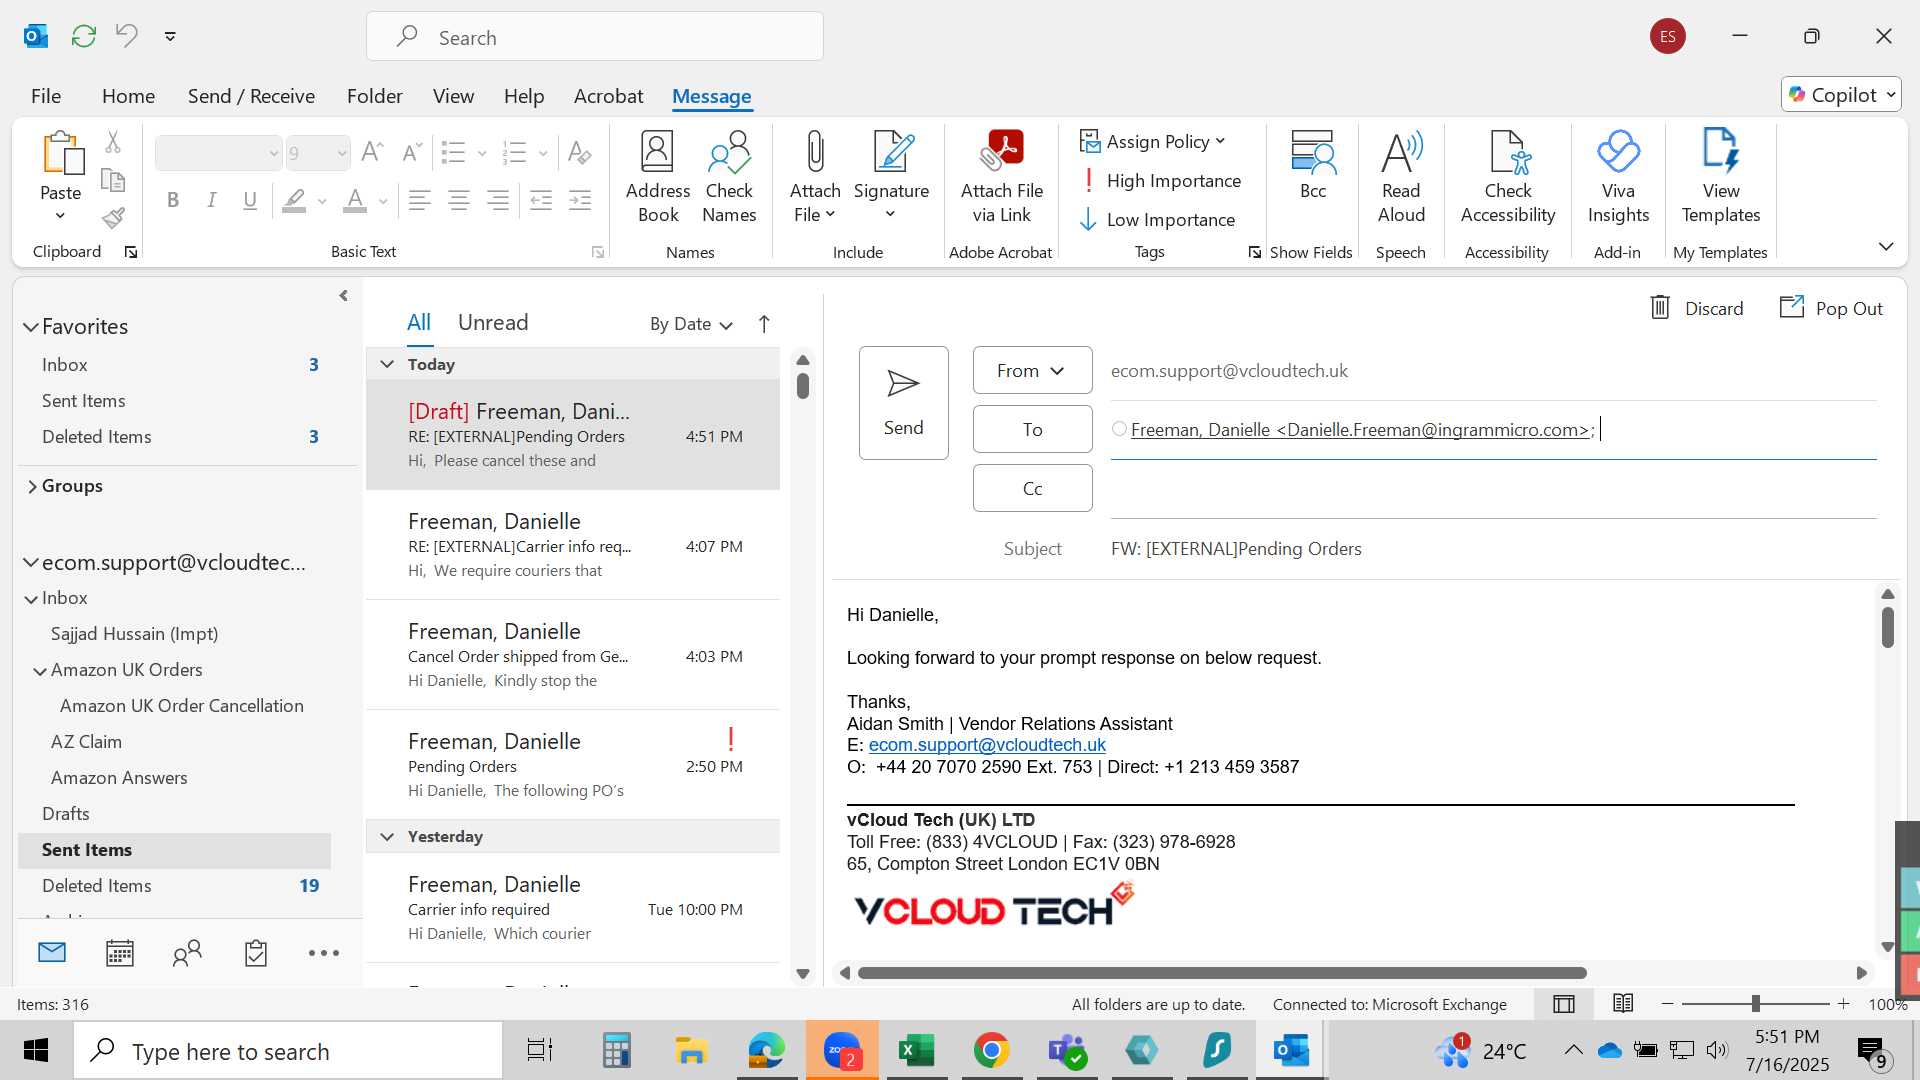The image size is (1920, 1080).
Task: Collapse the Yesterday message group
Action: 387,836
